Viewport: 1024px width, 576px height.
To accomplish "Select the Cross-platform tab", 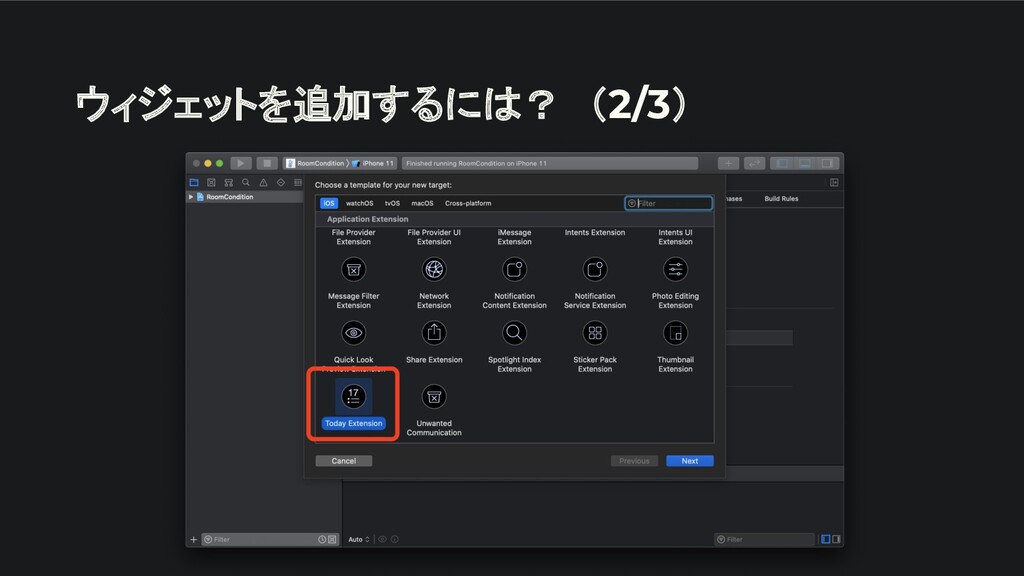I will [468, 203].
